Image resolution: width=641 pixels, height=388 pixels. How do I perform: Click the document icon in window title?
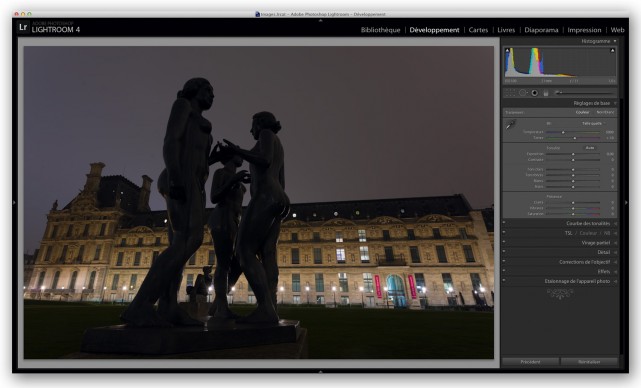257,14
